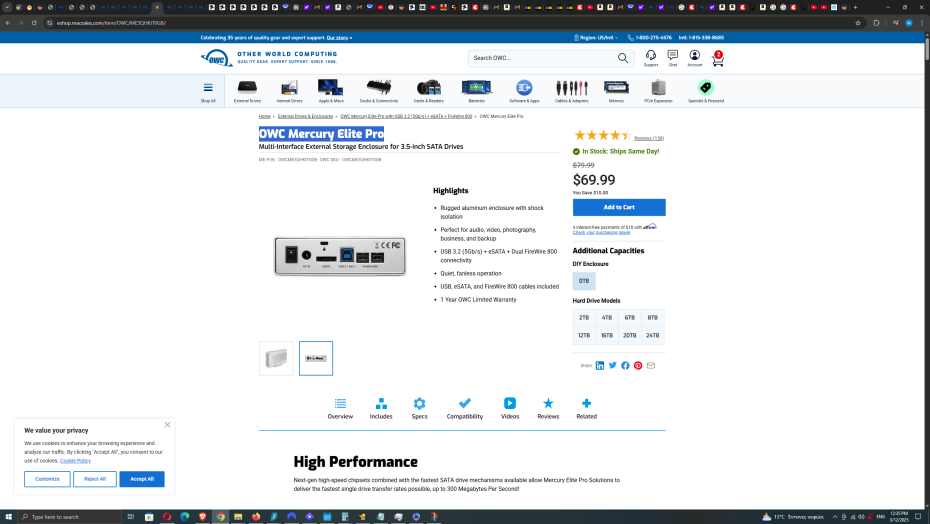This screenshot has height=524, width=930.
Task: Click the OWC logo
Action: pyautogui.click(x=216, y=58)
